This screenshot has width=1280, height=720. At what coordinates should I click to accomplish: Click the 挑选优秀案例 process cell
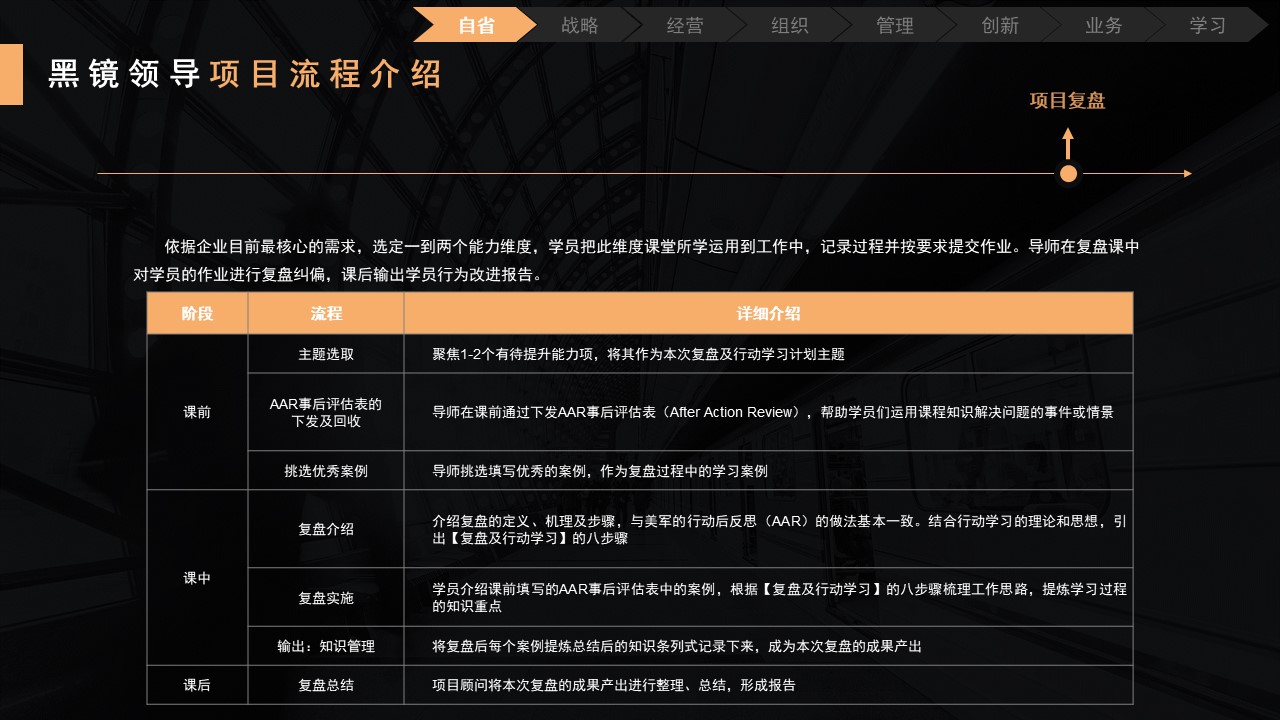(x=326, y=470)
